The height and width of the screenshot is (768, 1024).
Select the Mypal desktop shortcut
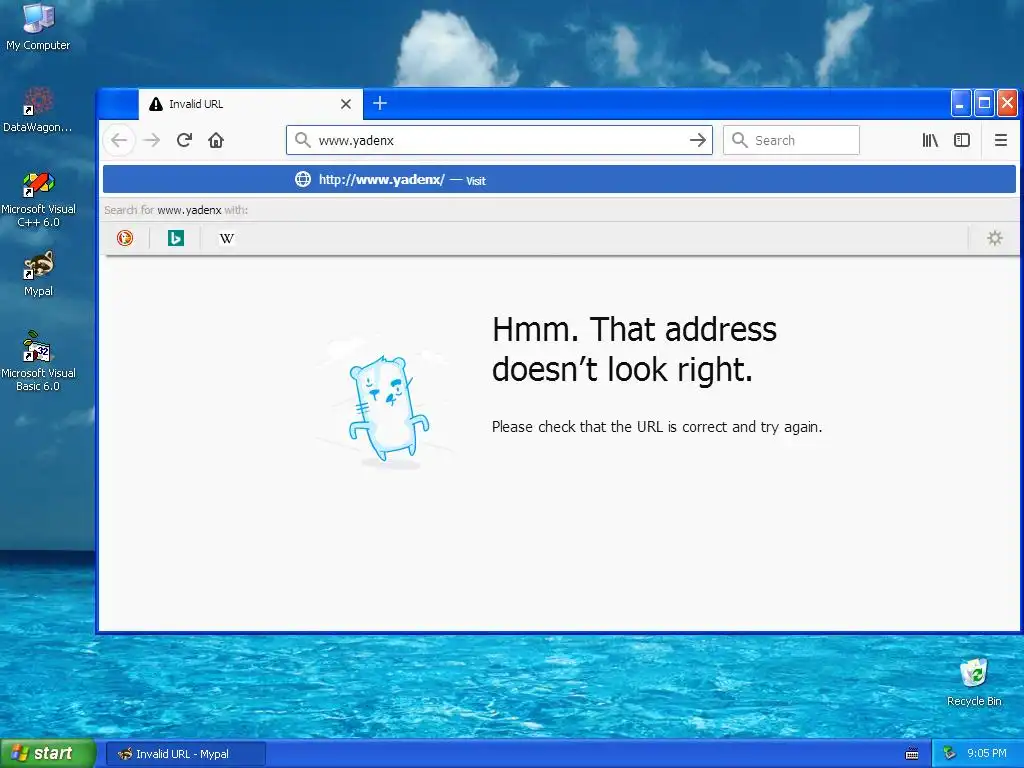(39, 274)
